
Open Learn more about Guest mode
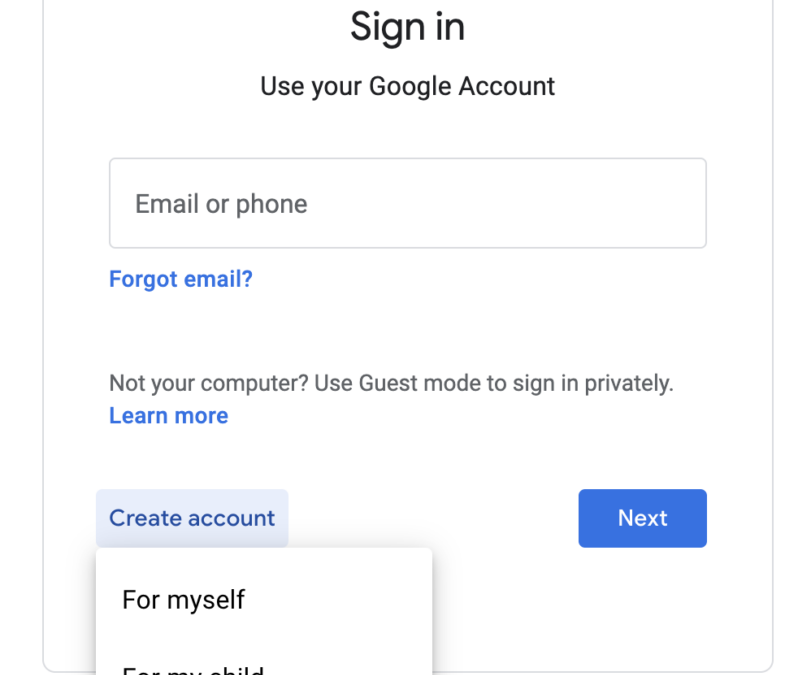168,416
